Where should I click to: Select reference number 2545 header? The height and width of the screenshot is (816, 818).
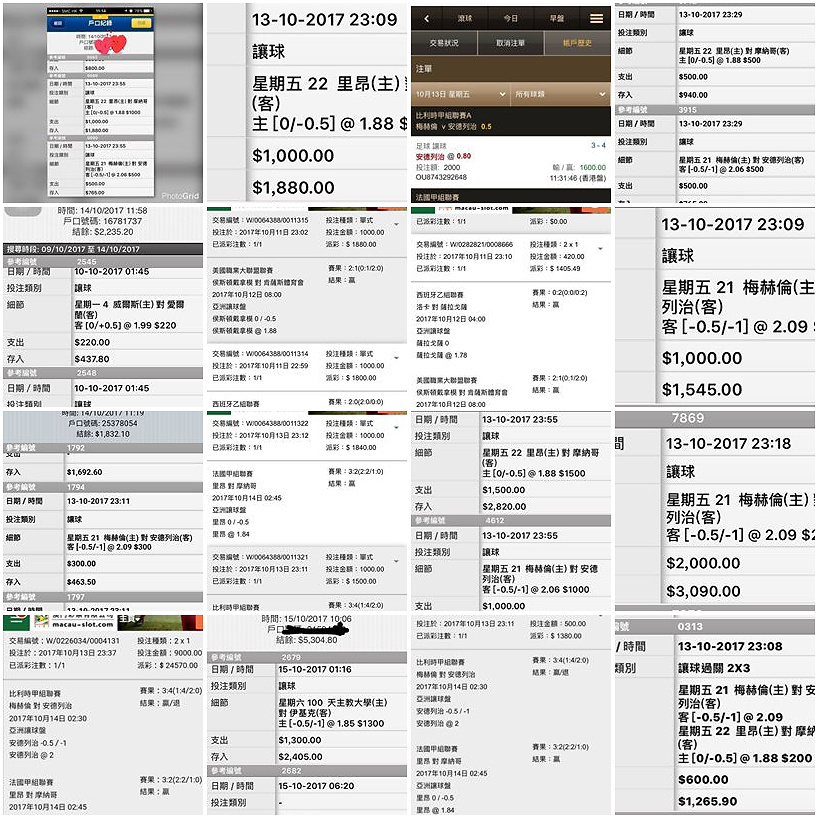(103, 261)
